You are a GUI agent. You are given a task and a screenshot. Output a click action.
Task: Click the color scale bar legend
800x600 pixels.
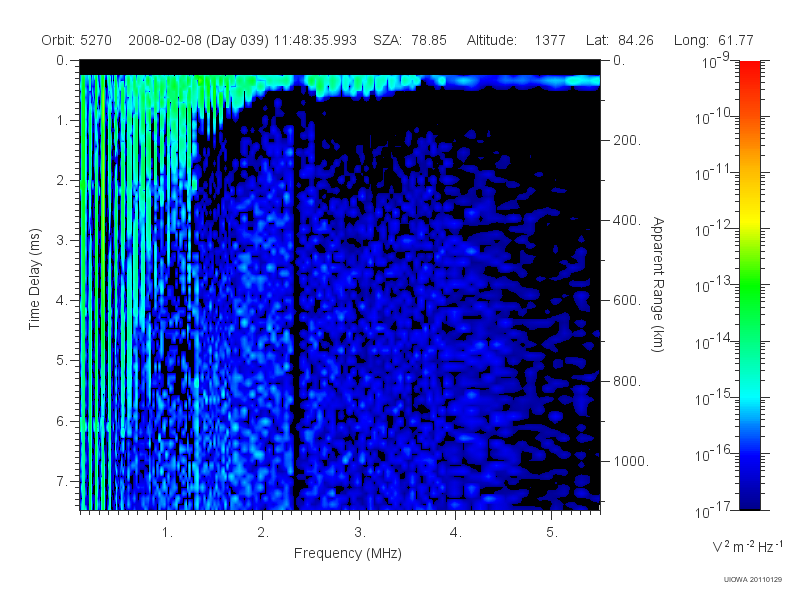coord(750,285)
